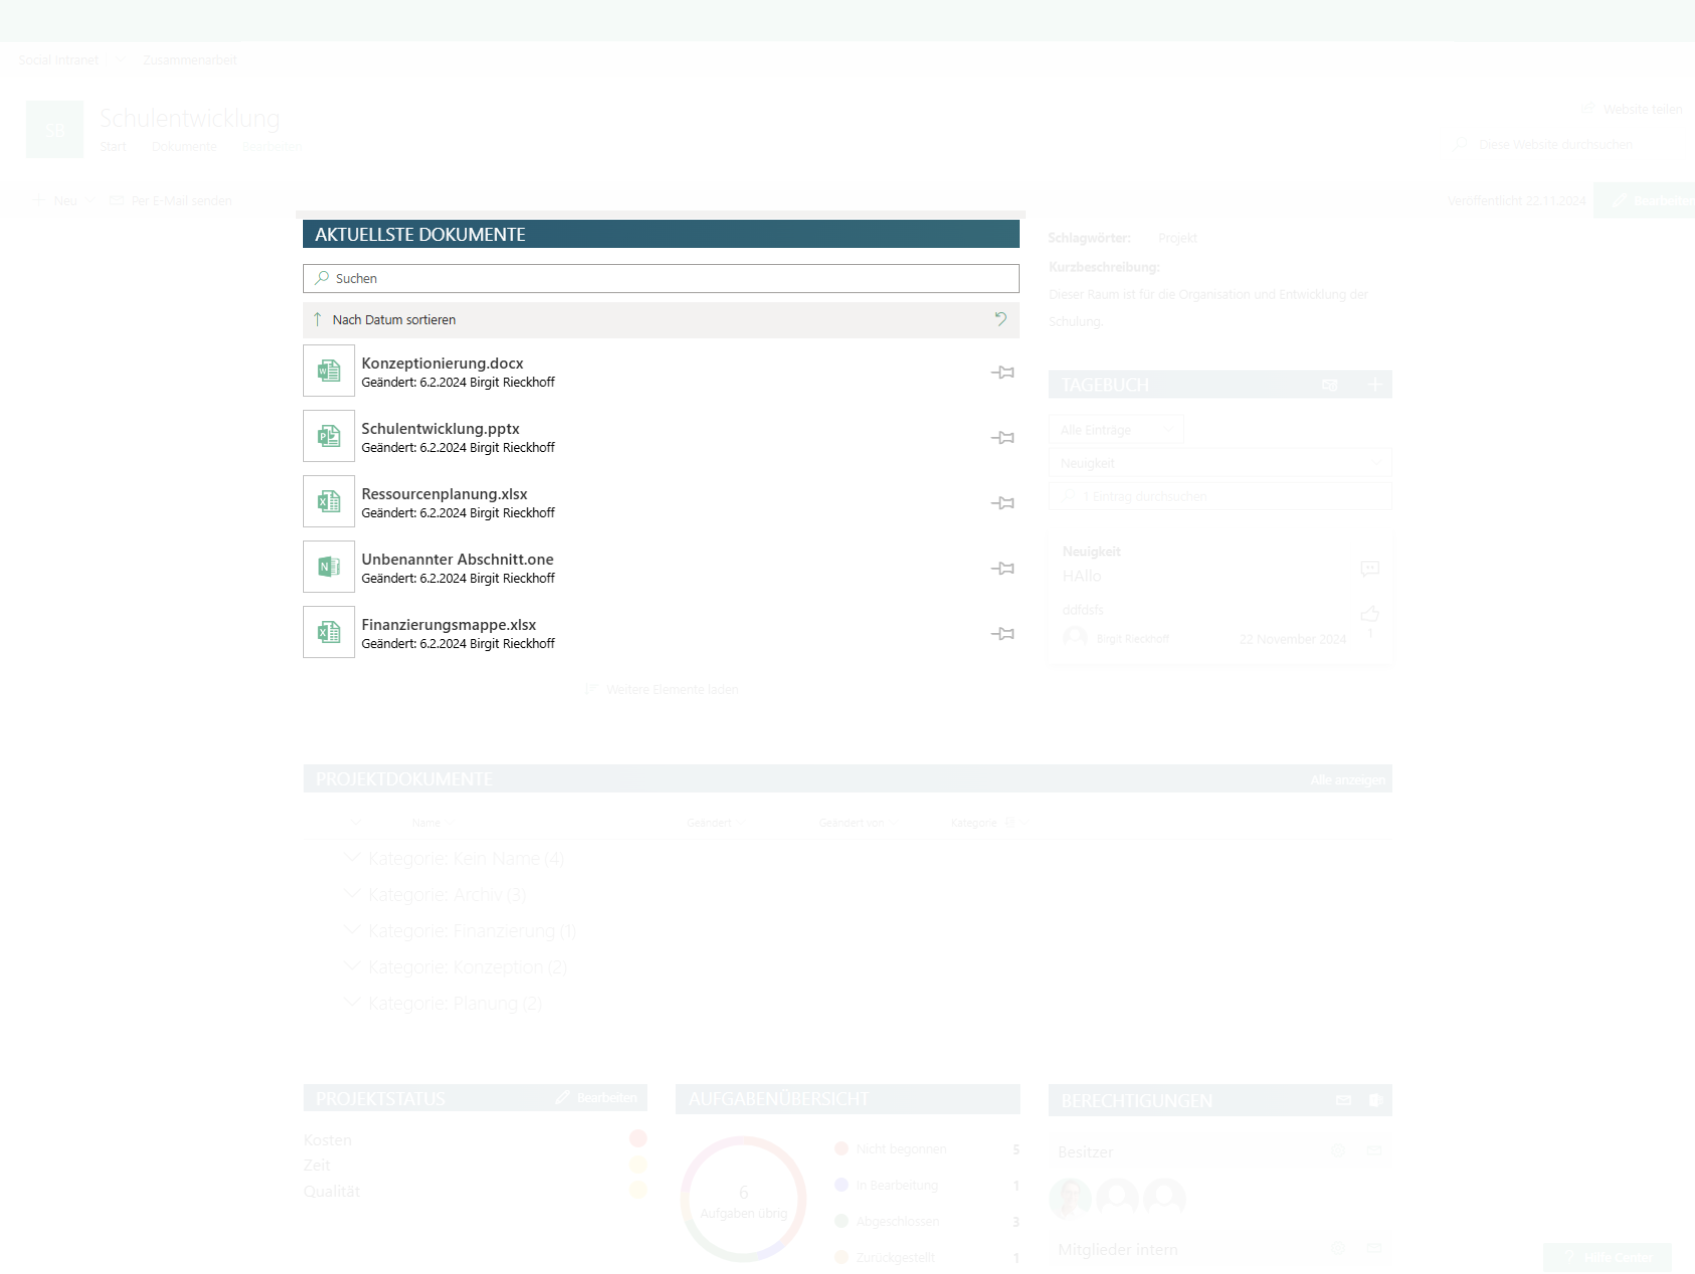Open the Excel icon for Ressourcenplanung.xlsx
1695x1274 pixels.
(329, 501)
